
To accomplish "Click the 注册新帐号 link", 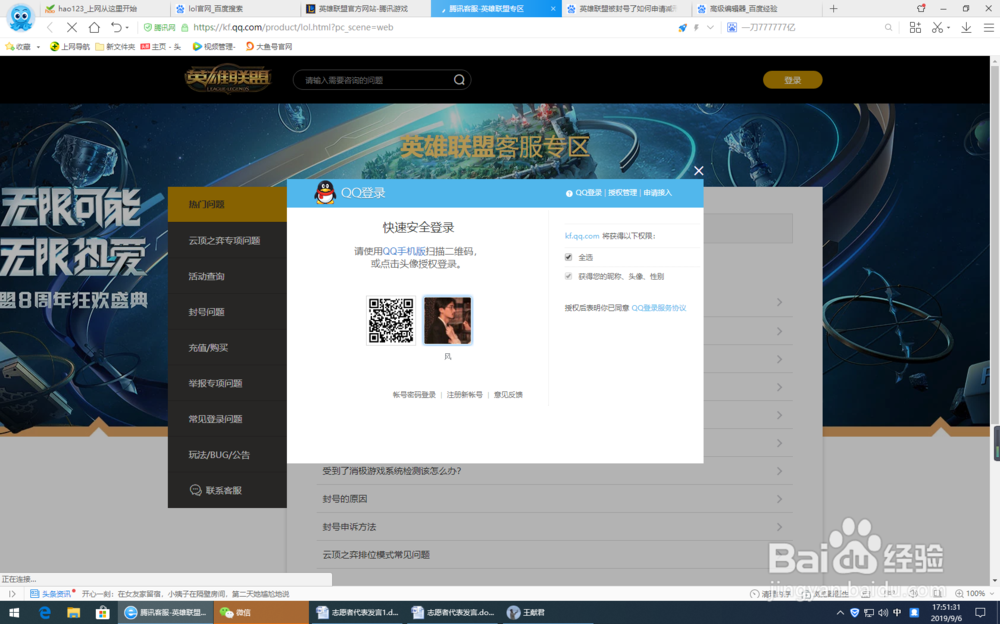I will pyautogui.click(x=464, y=395).
